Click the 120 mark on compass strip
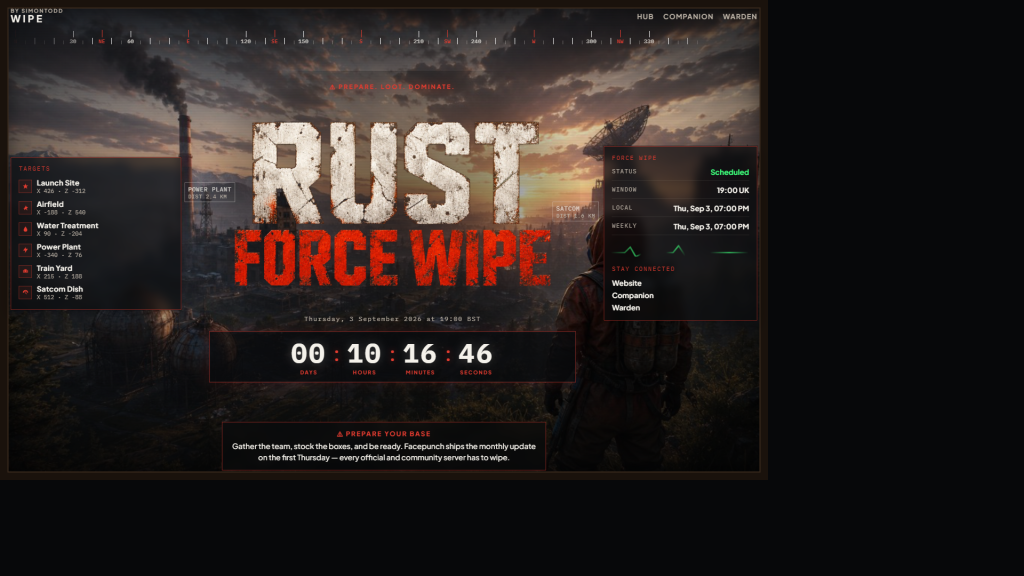1024x576 pixels. point(246,41)
